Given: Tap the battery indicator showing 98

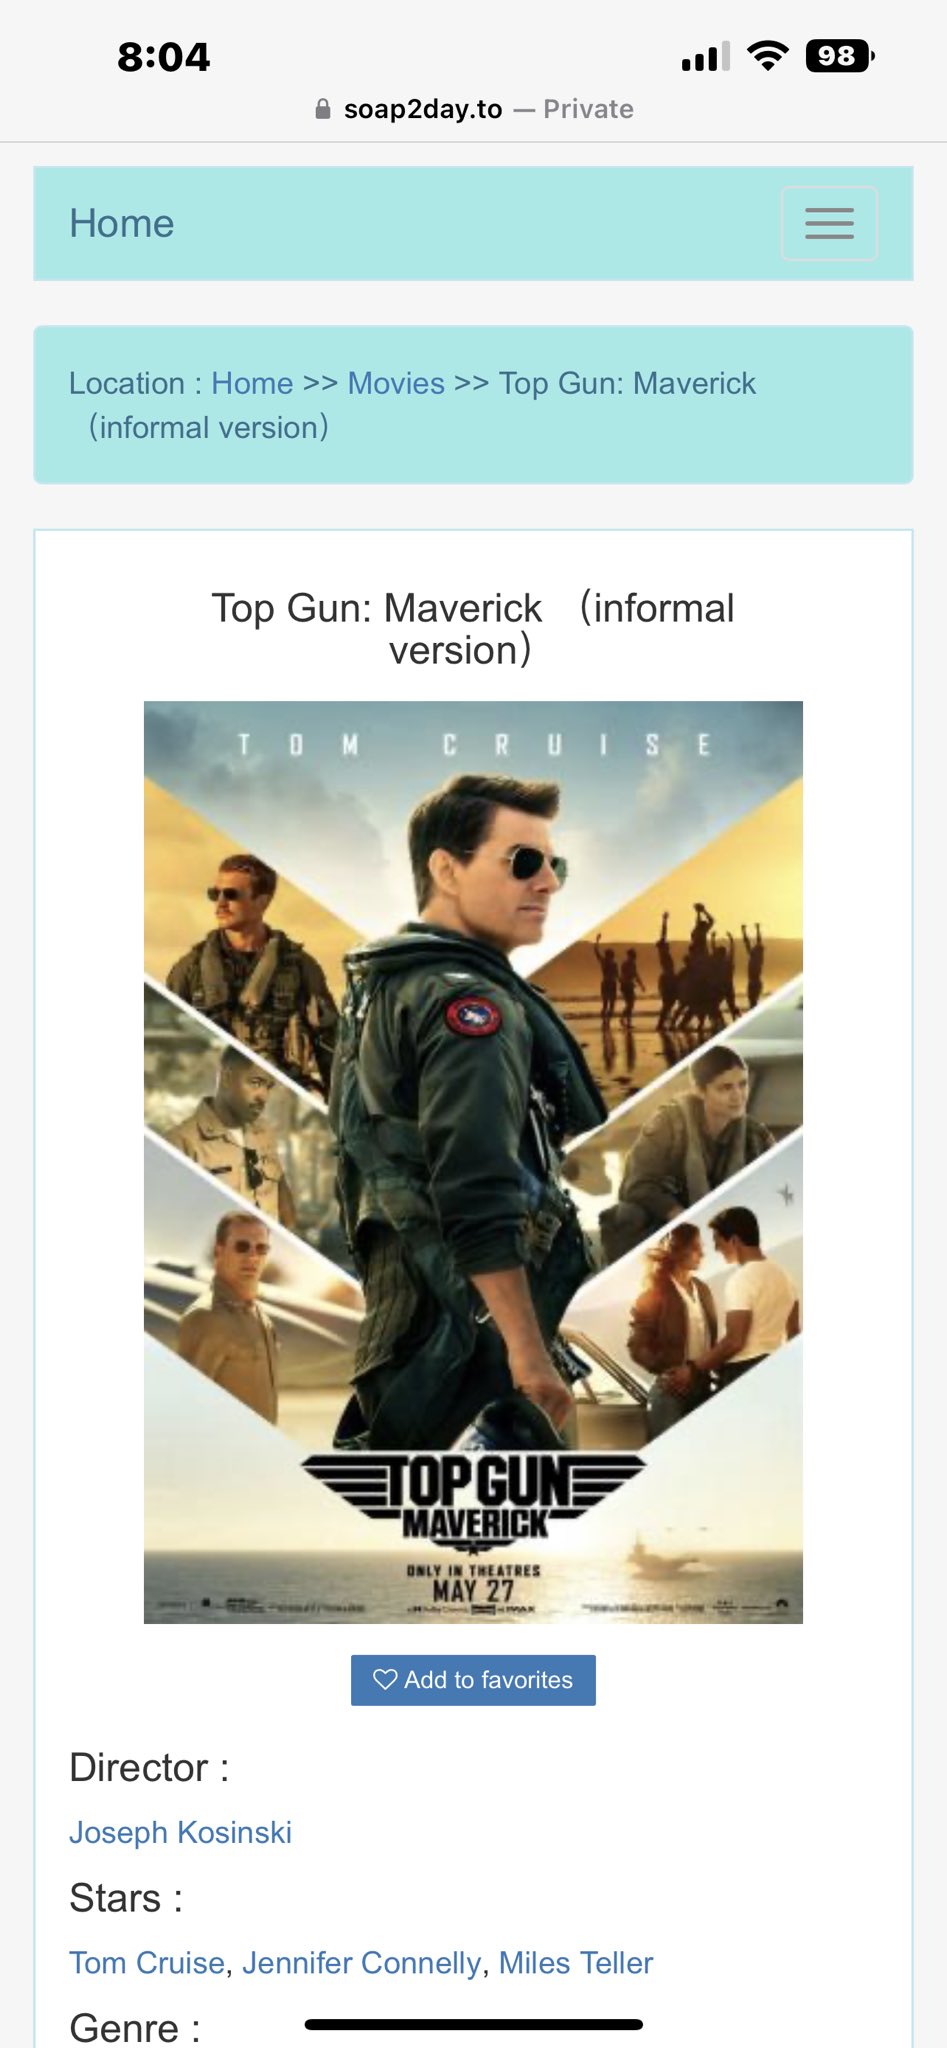Looking at the screenshot, I should point(840,56).
